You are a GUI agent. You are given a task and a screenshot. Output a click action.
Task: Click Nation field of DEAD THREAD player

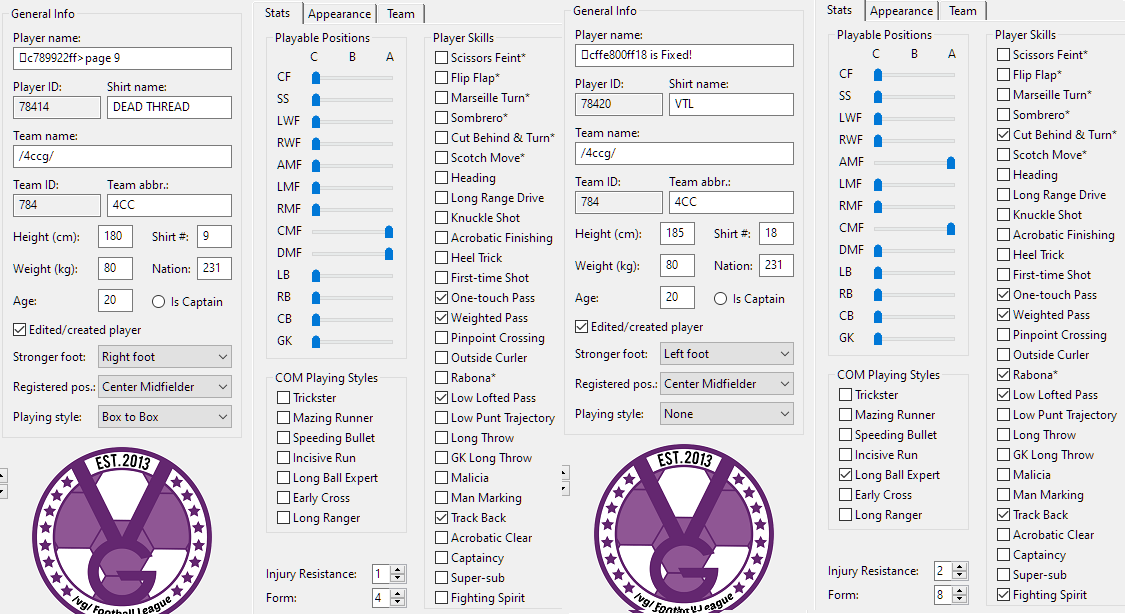click(x=214, y=268)
